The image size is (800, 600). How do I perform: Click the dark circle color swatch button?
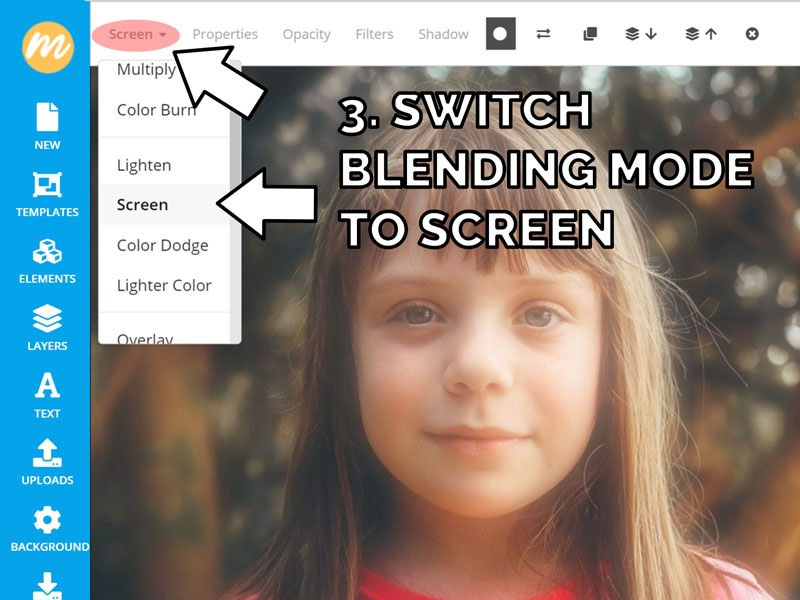click(x=501, y=34)
